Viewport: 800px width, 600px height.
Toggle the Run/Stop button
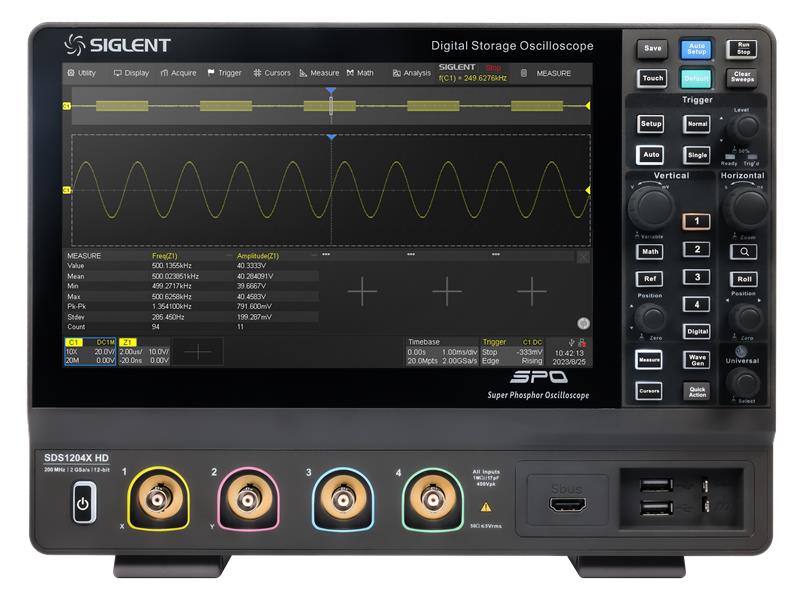pyautogui.click(x=743, y=48)
